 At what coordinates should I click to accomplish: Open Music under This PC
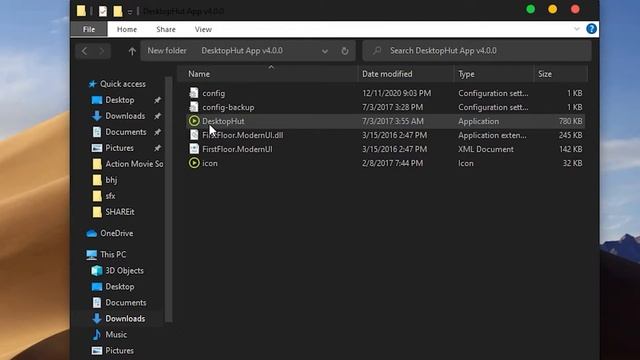[x=116, y=334]
